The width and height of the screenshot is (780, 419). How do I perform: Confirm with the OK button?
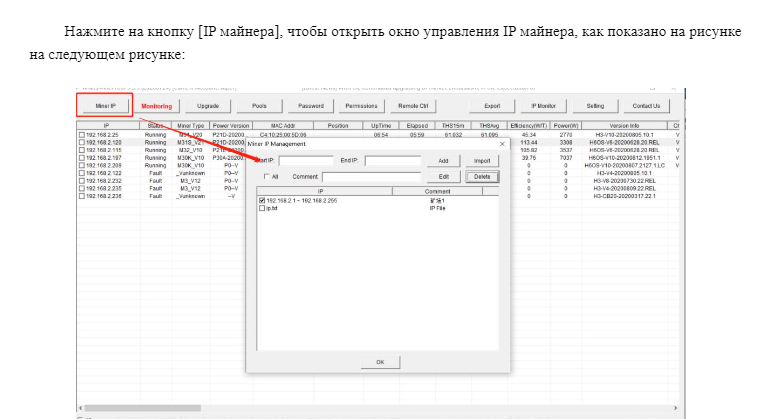tap(380, 362)
